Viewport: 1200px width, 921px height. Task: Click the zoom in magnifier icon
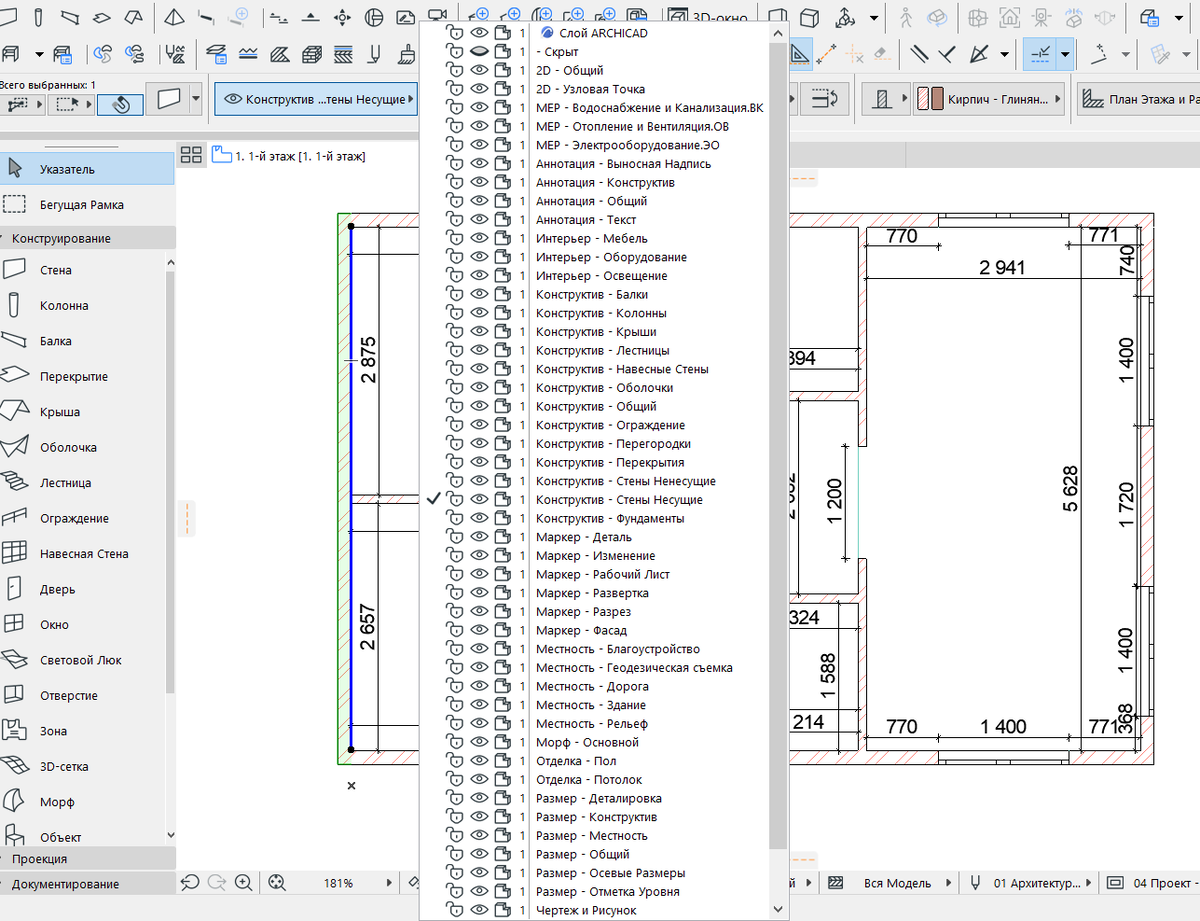243,883
